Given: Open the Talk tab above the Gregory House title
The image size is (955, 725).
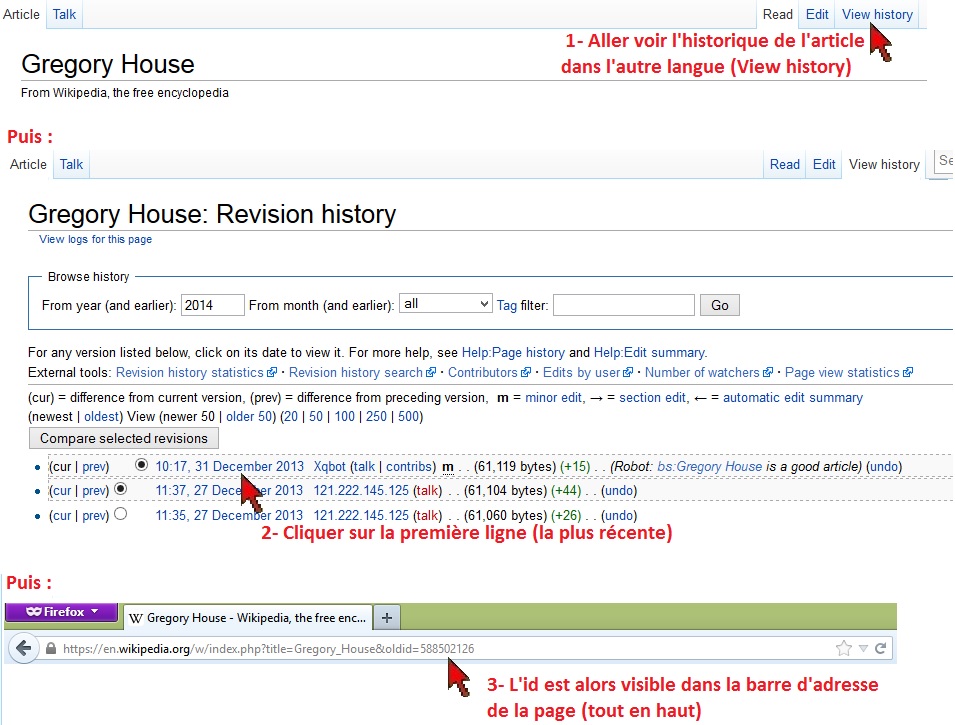Looking at the screenshot, I should (x=64, y=14).
